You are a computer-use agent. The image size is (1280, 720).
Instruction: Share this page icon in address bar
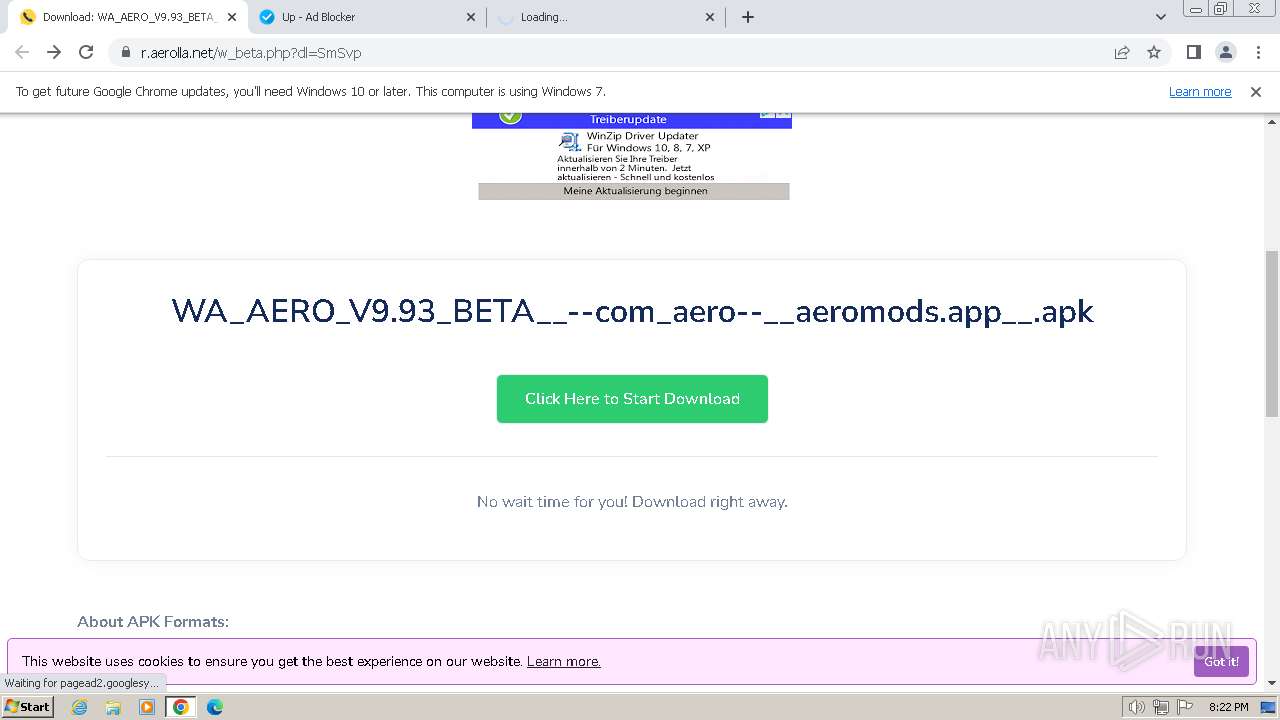pyautogui.click(x=1122, y=53)
